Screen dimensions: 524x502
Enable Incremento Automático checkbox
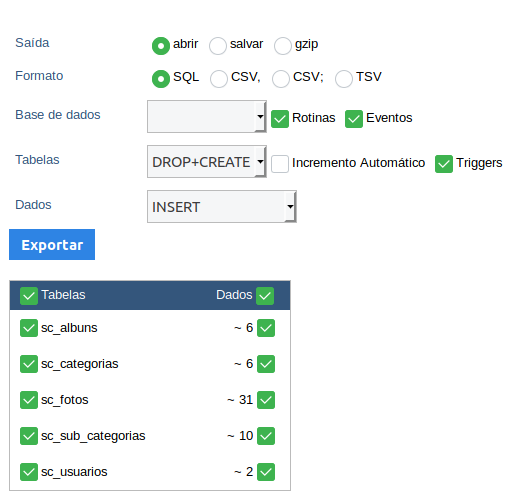pos(280,164)
